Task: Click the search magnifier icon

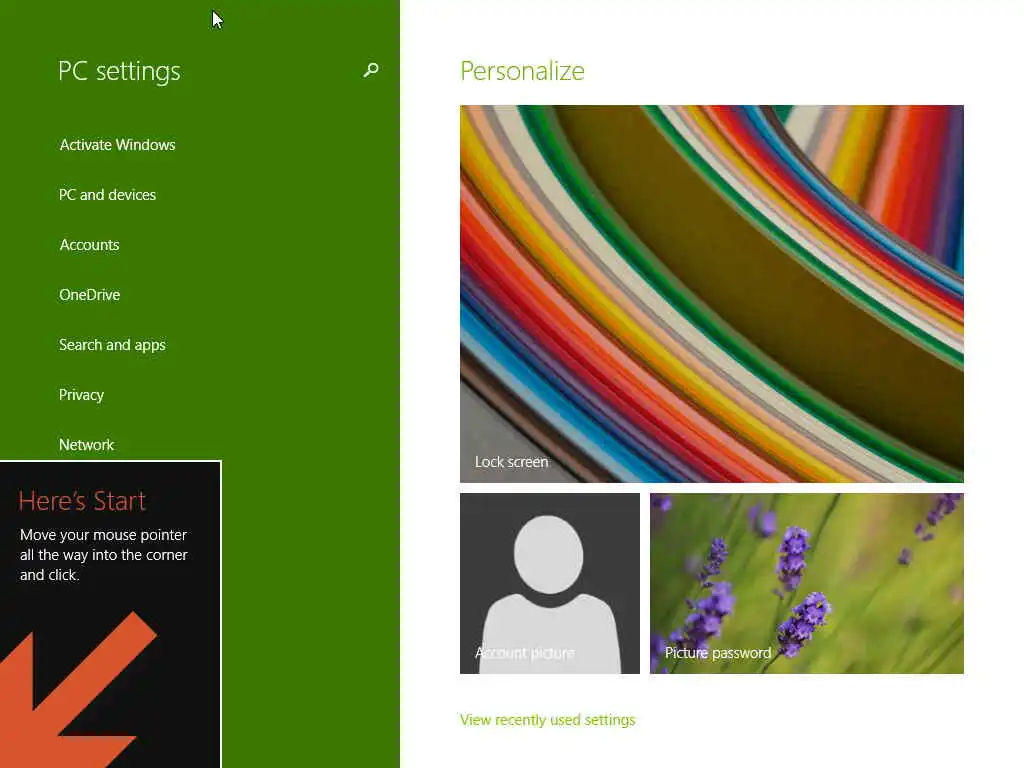Action: coord(371,70)
